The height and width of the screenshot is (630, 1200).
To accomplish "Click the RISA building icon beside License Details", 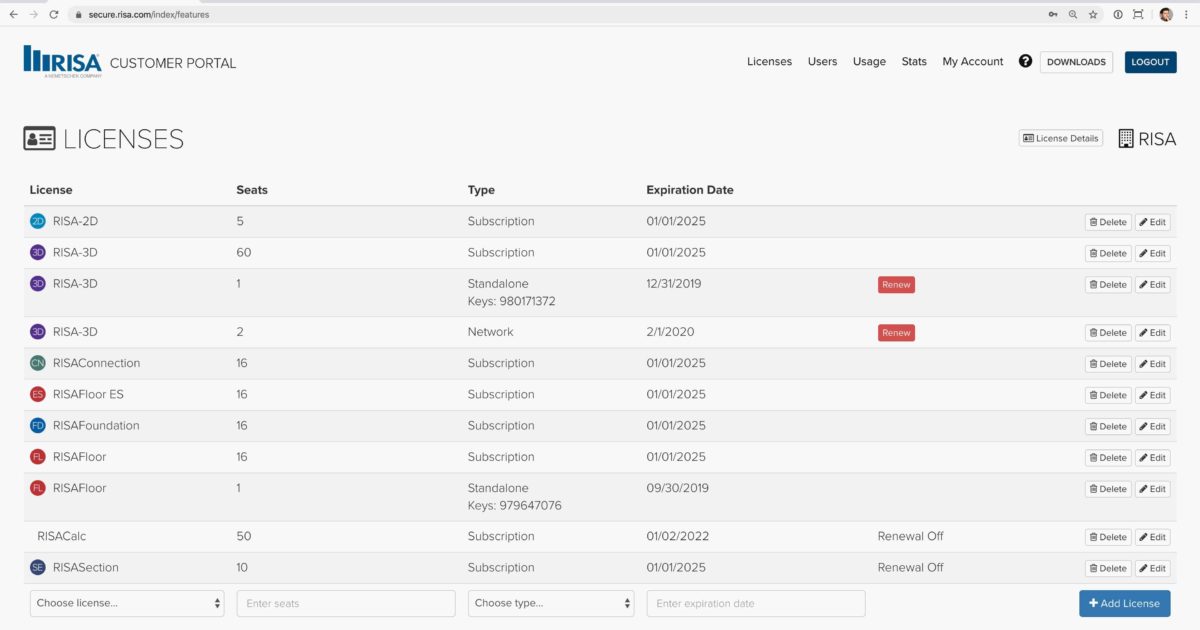I will click(x=1126, y=137).
